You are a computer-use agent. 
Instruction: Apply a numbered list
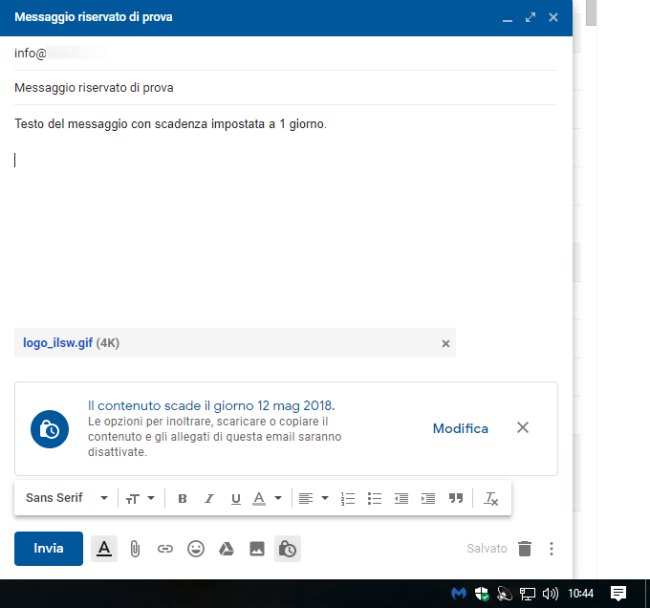point(347,498)
